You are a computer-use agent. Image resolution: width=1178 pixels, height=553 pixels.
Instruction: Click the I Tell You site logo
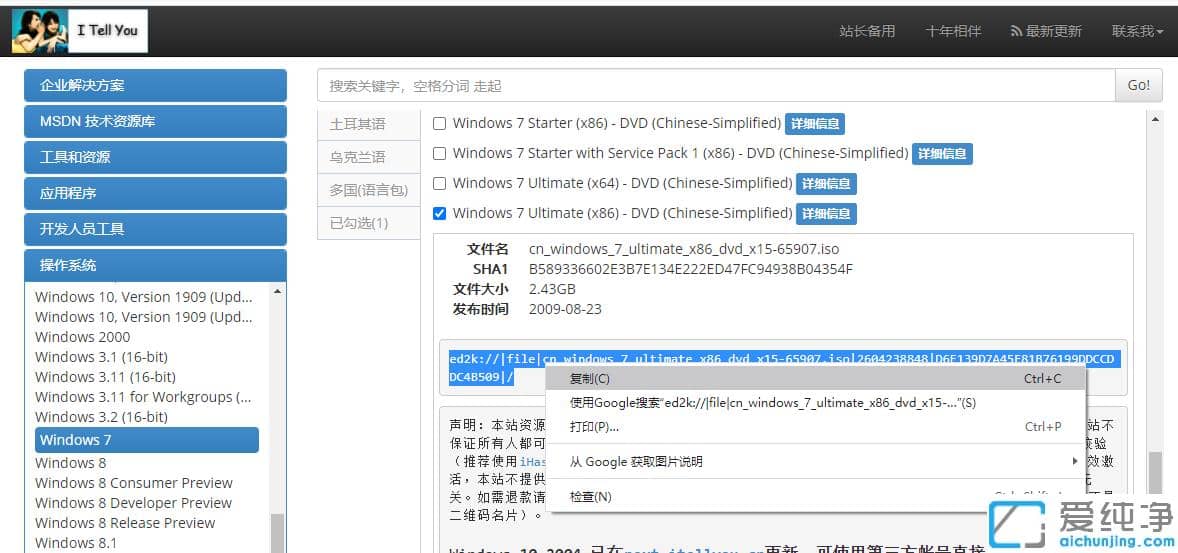80,31
